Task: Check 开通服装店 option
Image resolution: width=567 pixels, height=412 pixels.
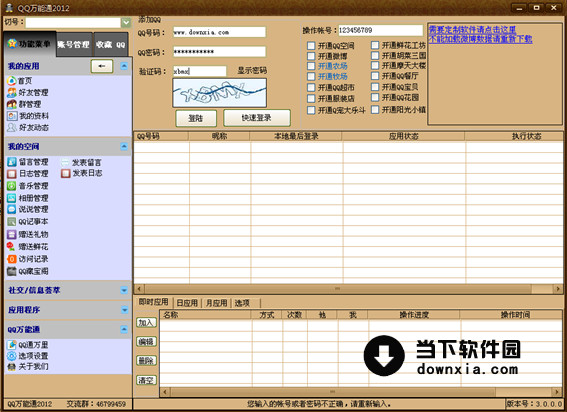Action: [311, 98]
